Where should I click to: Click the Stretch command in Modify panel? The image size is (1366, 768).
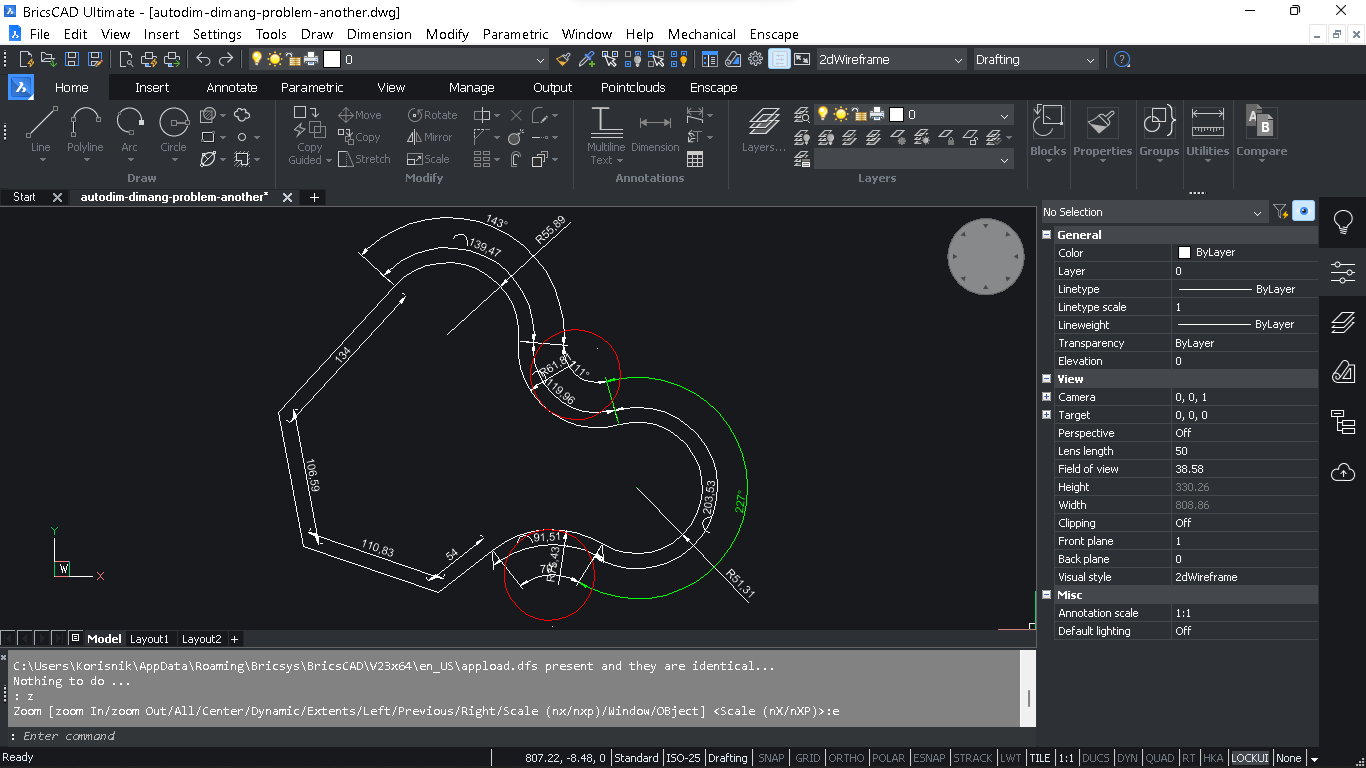coord(365,159)
